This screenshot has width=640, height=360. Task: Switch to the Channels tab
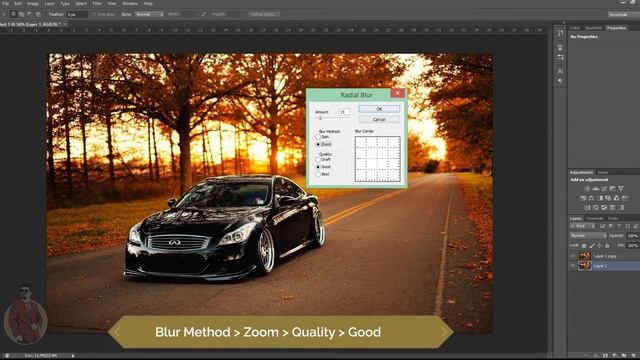coord(594,218)
